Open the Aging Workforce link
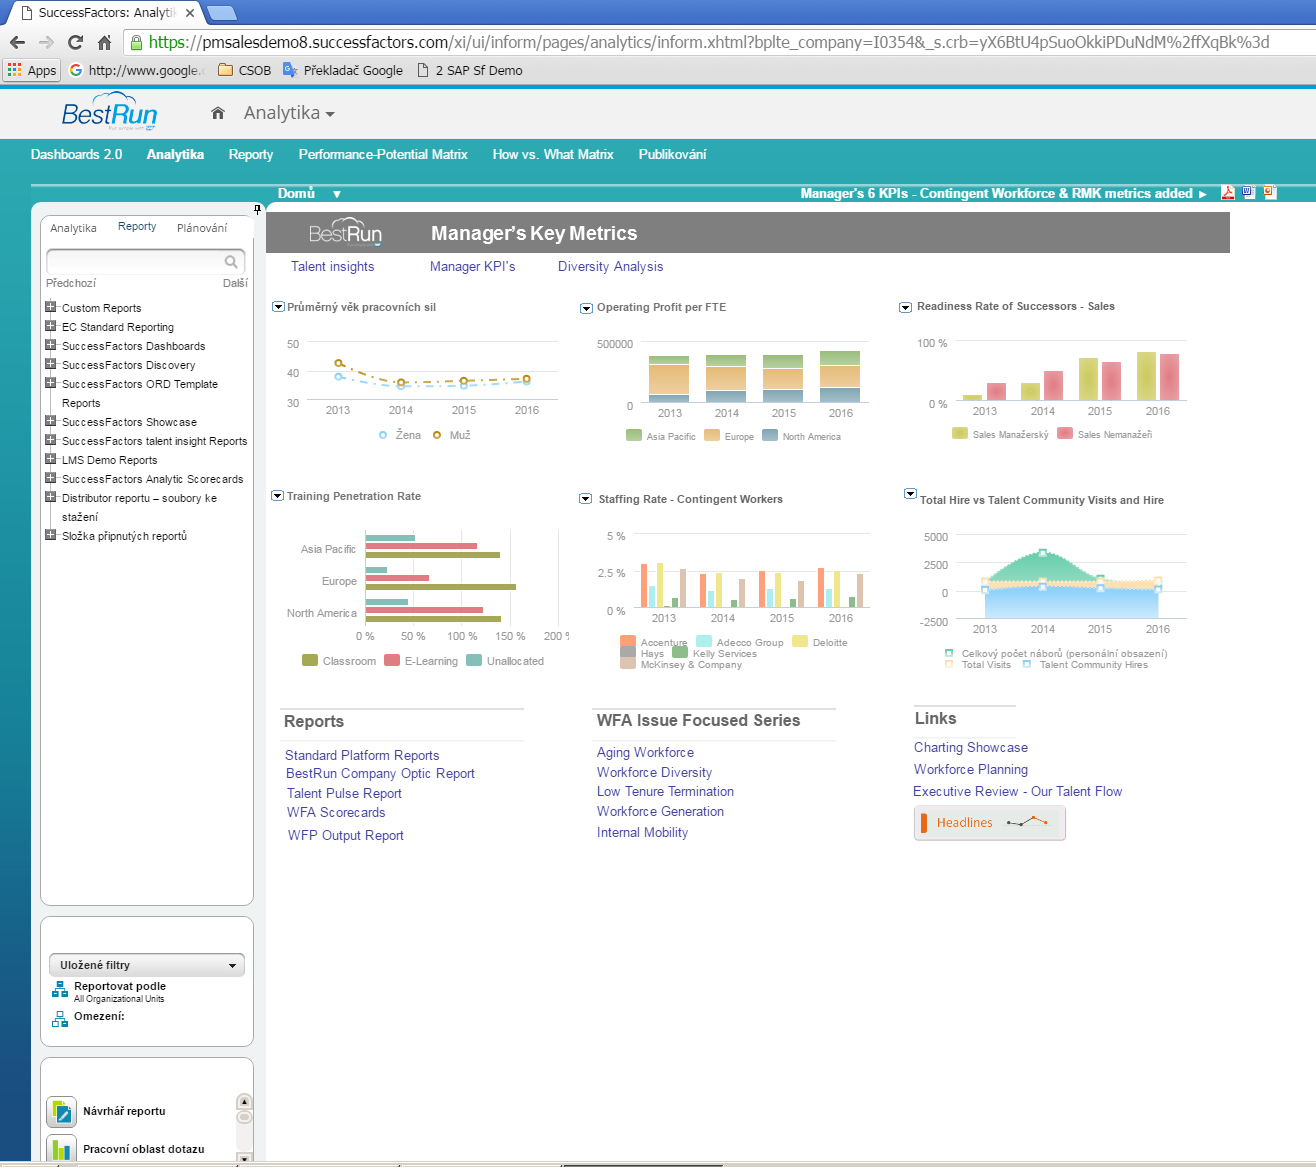The width and height of the screenshot is (1316, 1167). point(645,752)
